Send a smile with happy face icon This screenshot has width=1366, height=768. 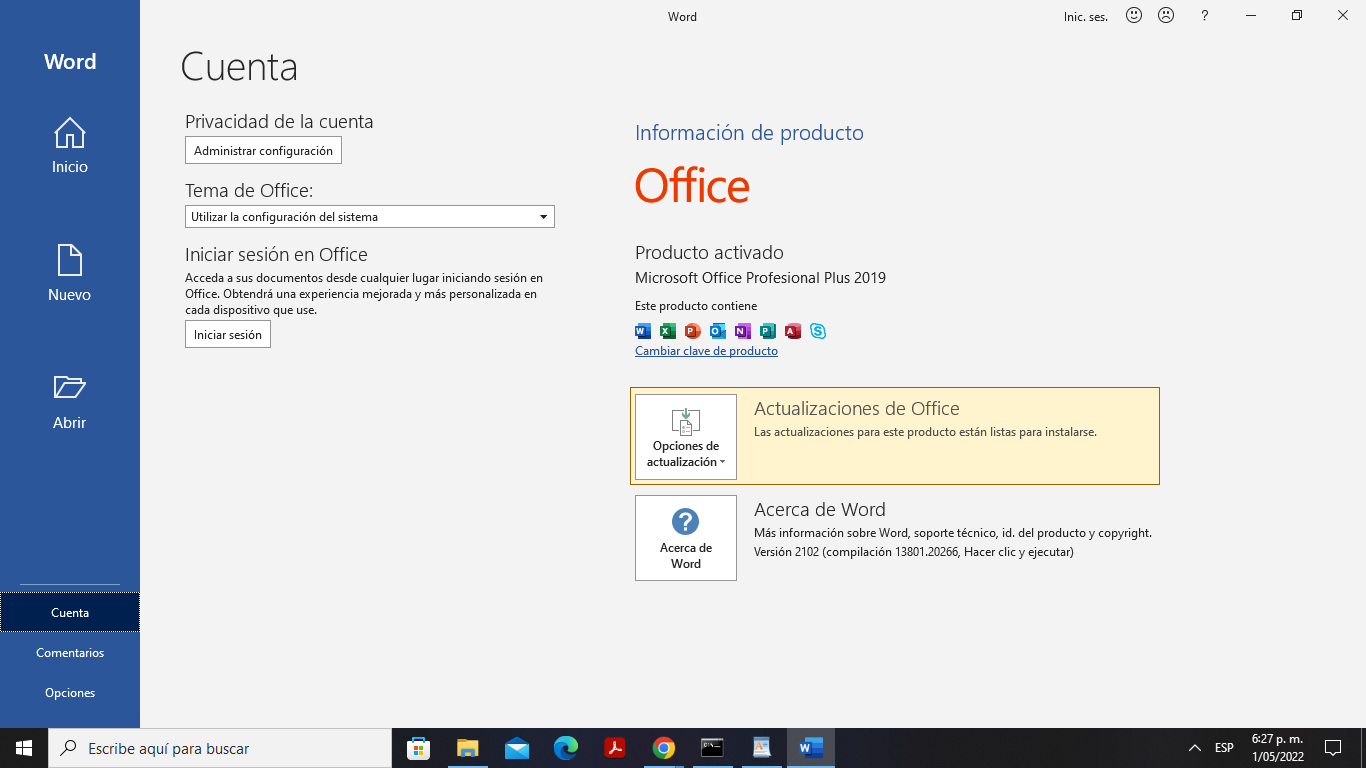click(x=1134, y=16)
